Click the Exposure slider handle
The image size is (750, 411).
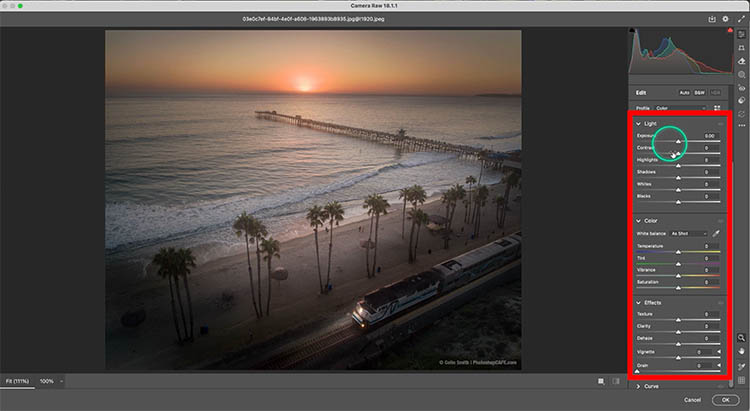pyautogui.click(x=679, y=143)
